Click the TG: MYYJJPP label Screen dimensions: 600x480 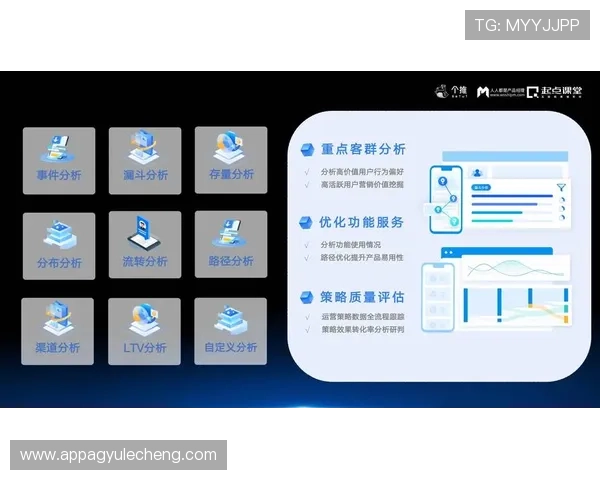click(527, 25)
